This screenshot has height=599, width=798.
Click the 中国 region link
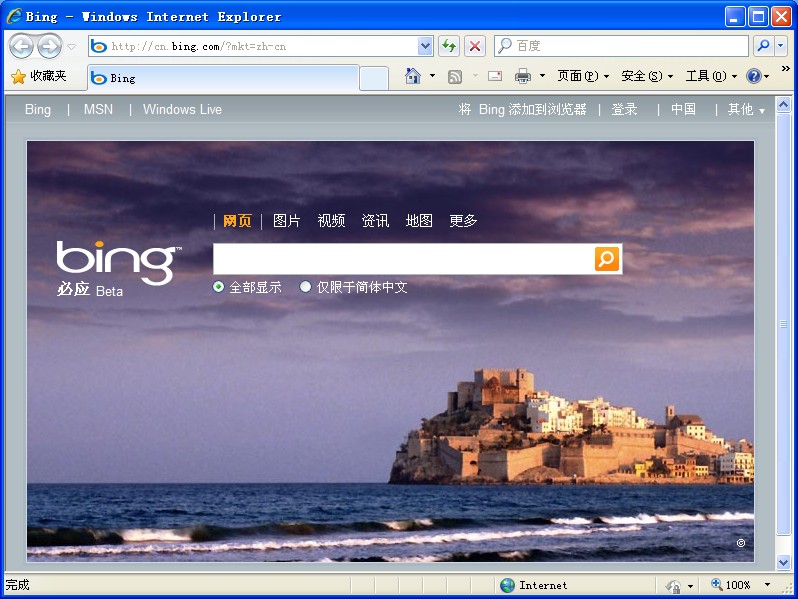point(683,109)
